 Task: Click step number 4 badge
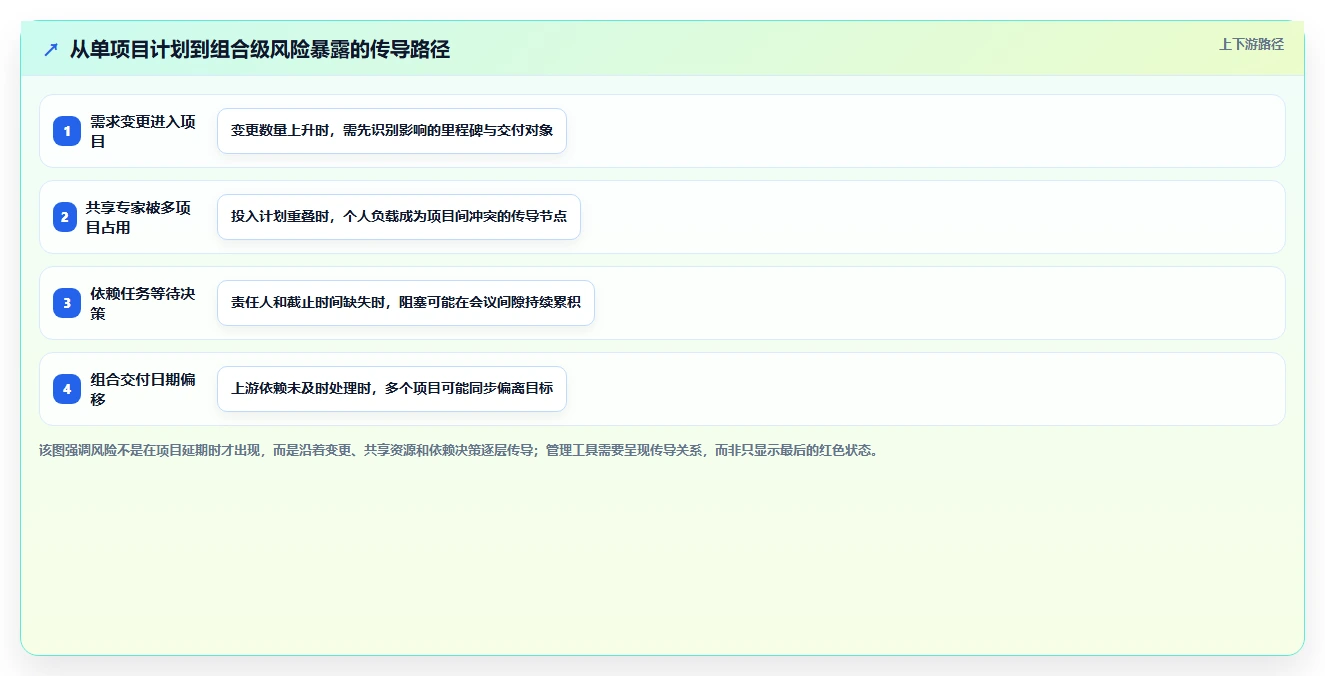(x=67, y=389)
